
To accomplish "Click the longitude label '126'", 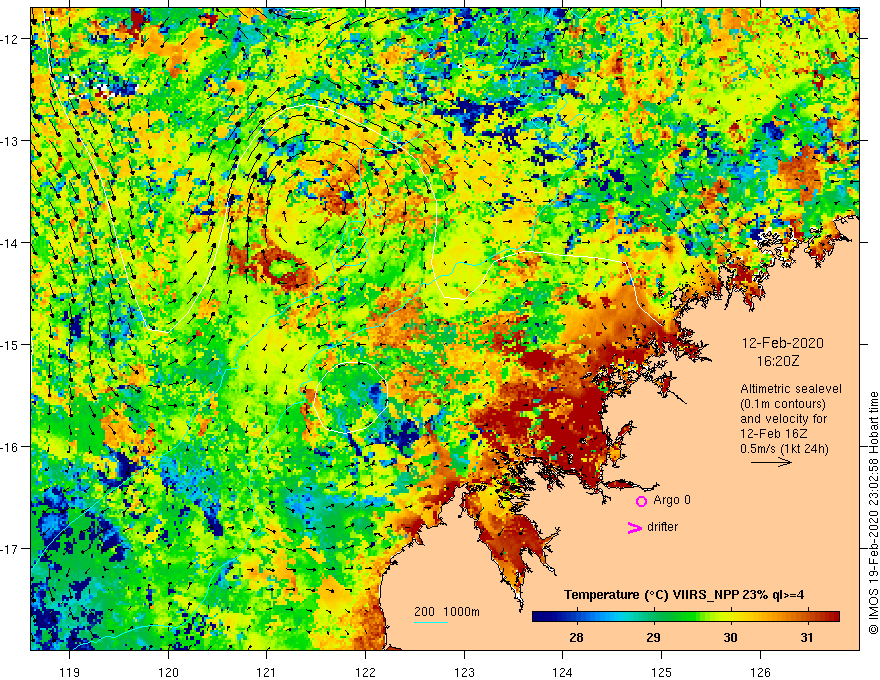I will coord(760,672).
